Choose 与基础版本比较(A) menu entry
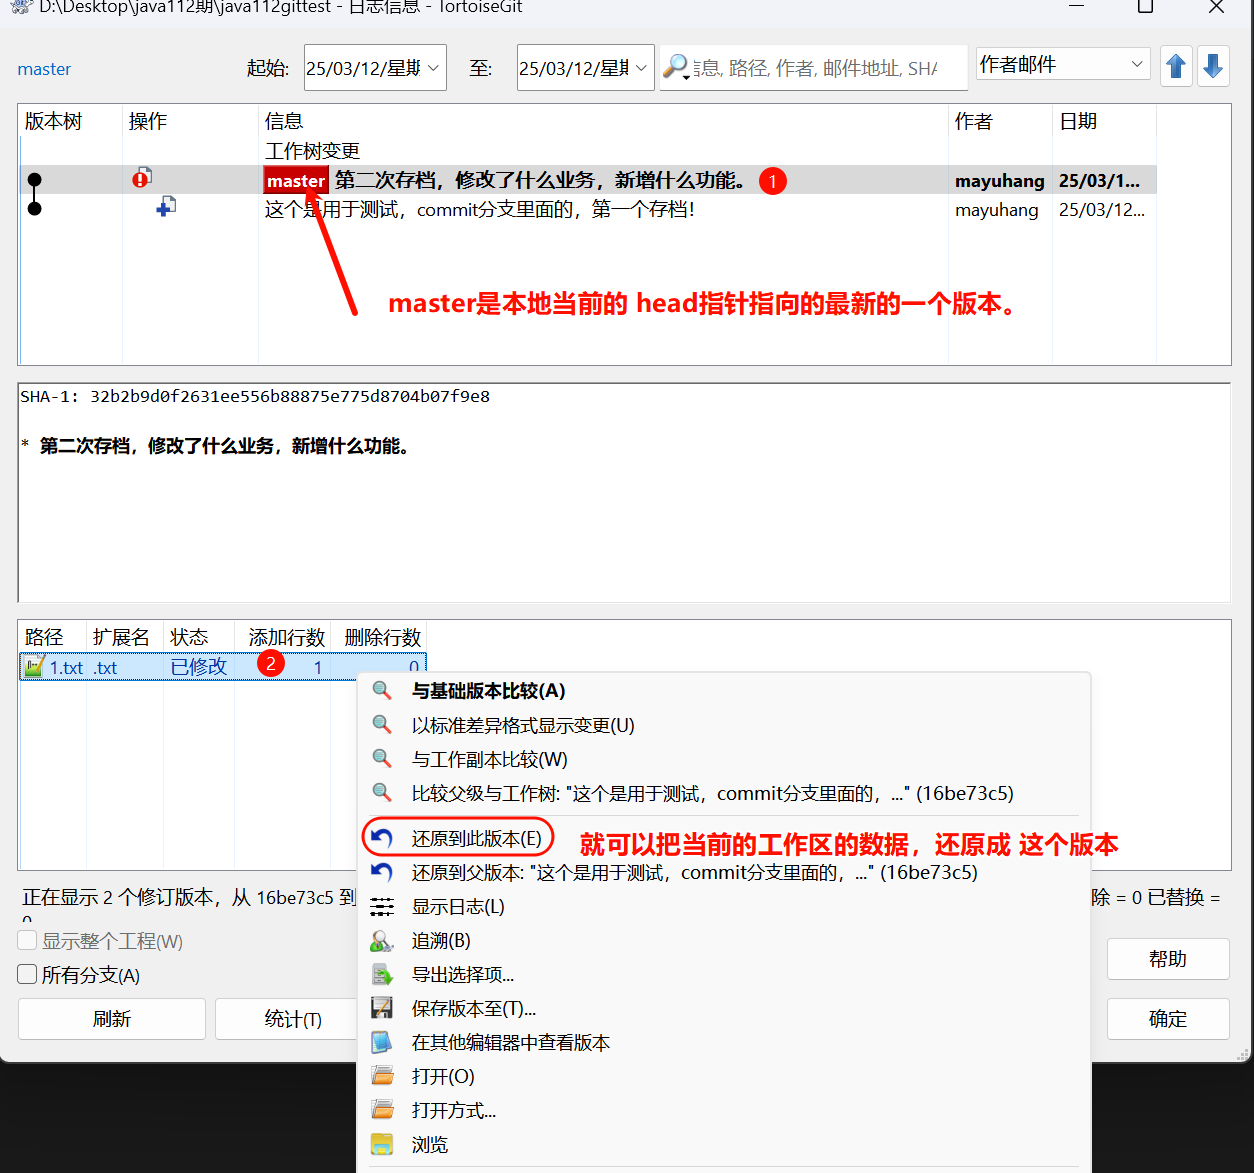Viewport: 1254px width, 1173px height. (488, 691)
